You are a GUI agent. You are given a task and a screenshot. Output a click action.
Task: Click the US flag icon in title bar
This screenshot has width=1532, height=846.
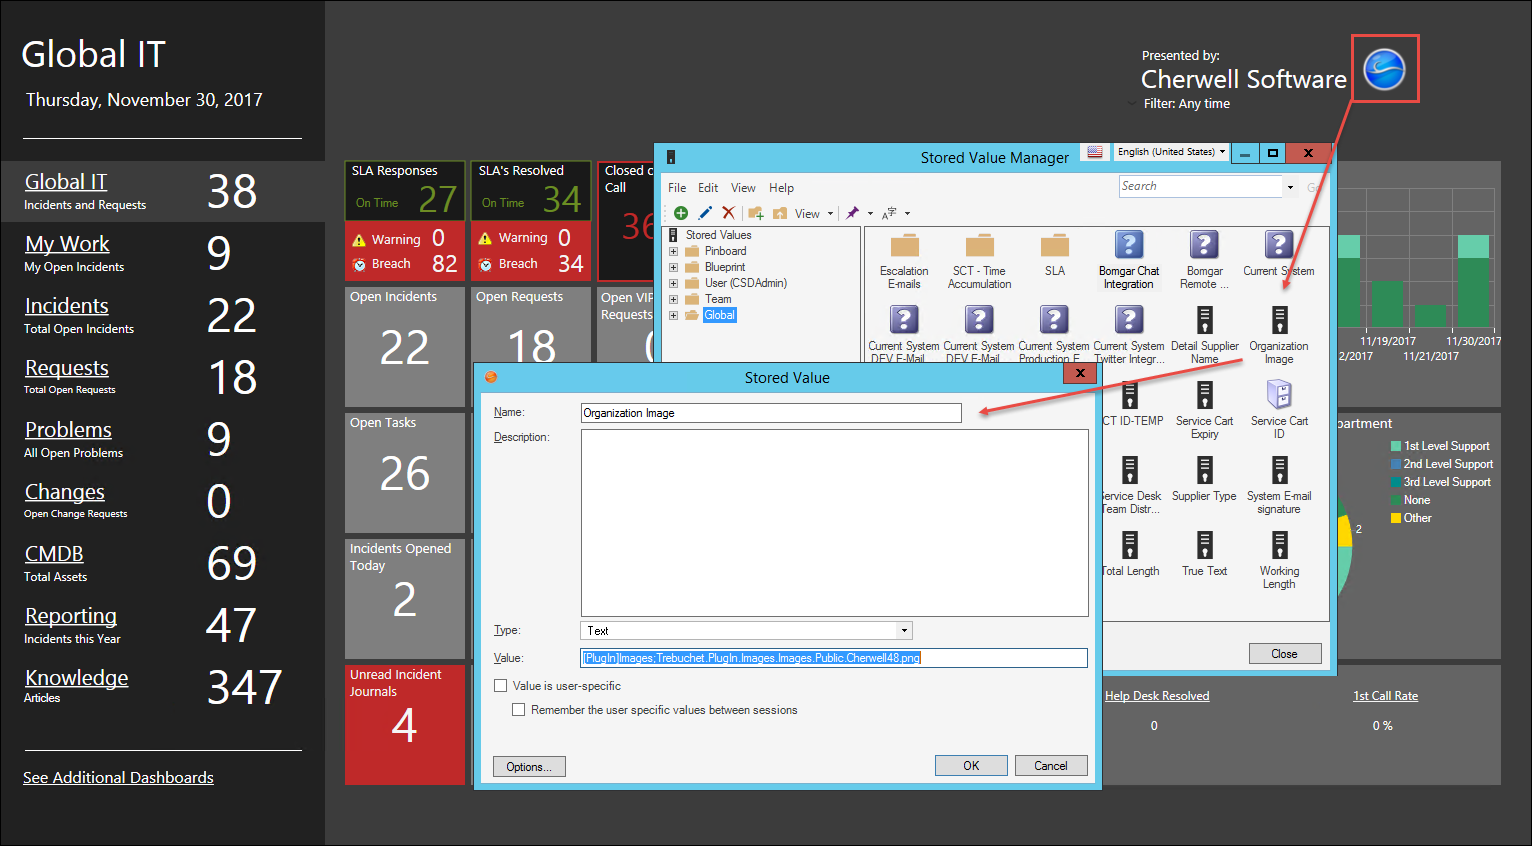click(x=1095, y=152)
